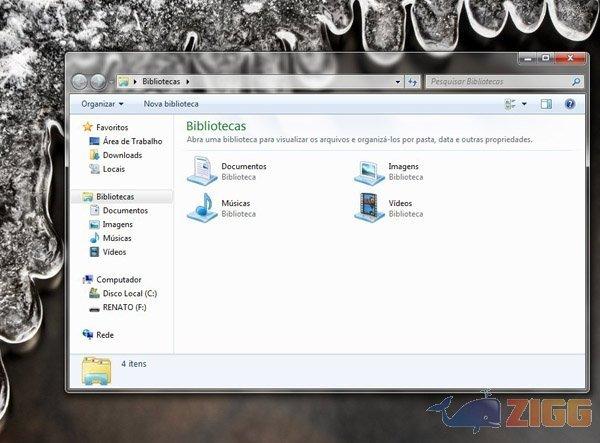Click Rede in the navigation pane
600x443 pixels.
tap(104, 335)
